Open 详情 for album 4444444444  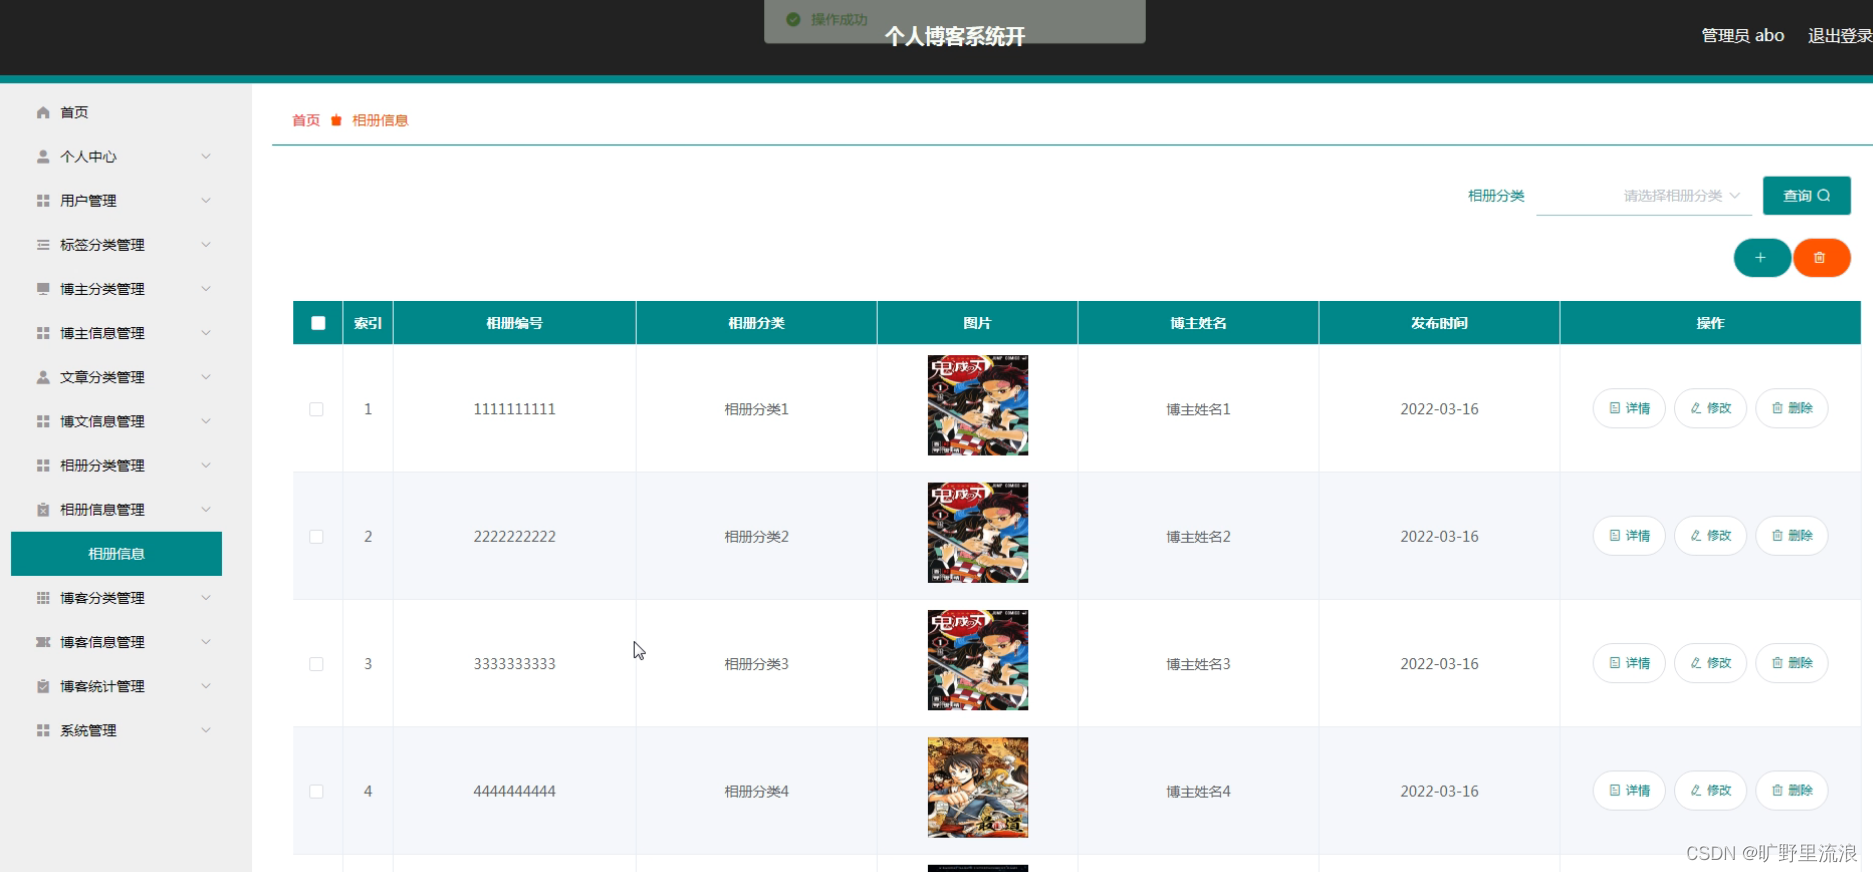[x=1629, y=791]
